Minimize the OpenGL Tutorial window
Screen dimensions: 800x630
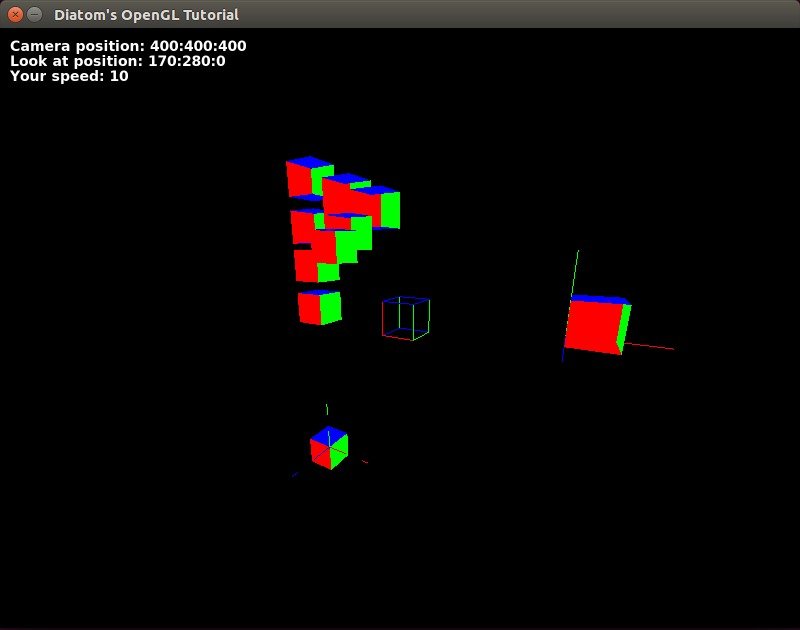click(35, 15)
